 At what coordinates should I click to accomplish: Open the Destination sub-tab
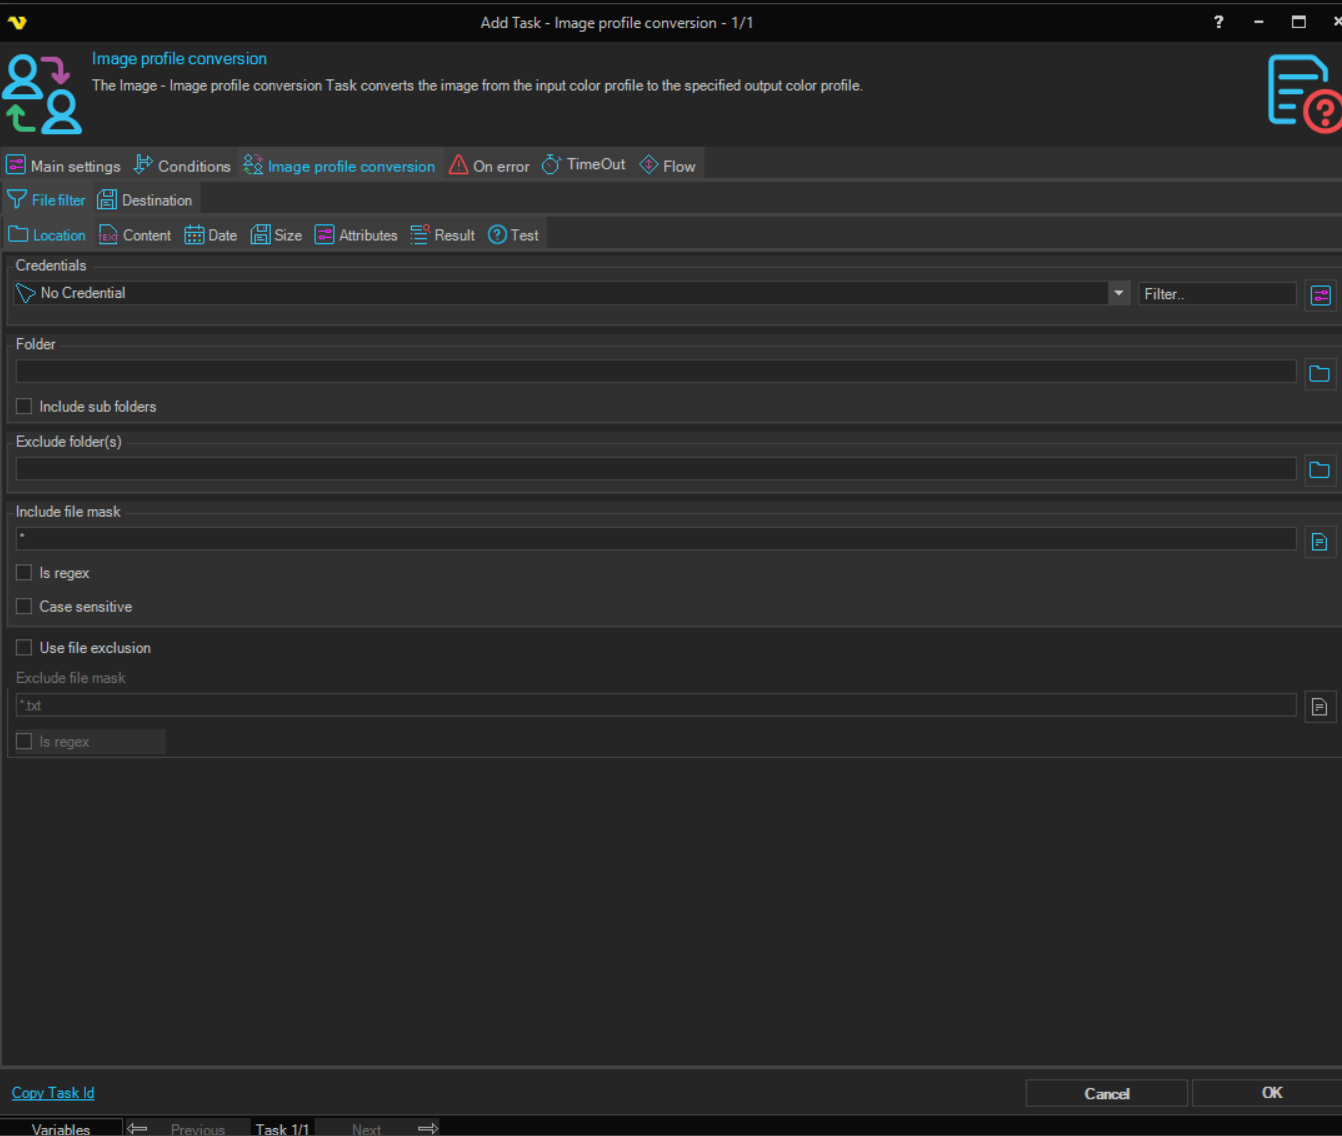[146, 200]
